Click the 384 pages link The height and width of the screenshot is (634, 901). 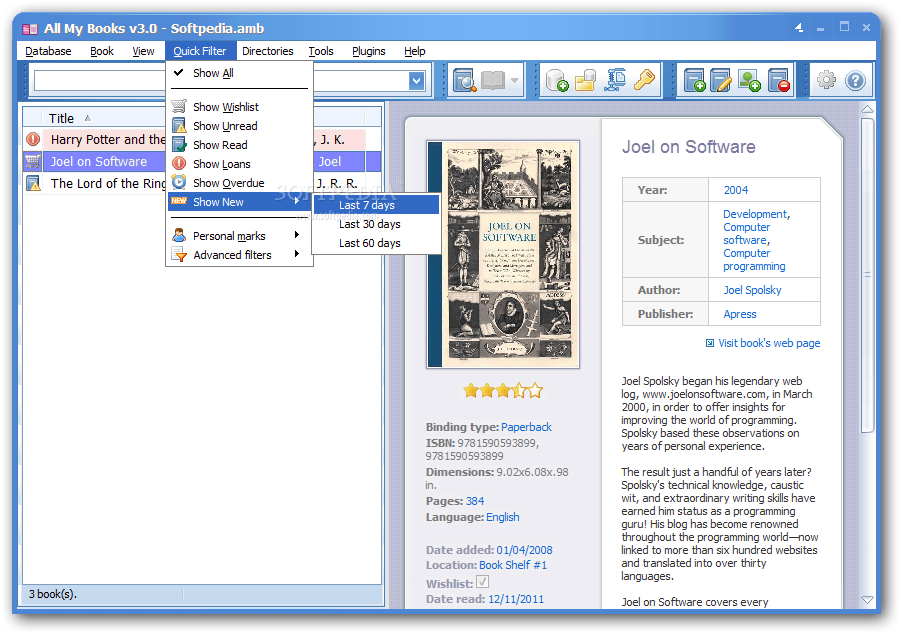(x=475, y=501)
